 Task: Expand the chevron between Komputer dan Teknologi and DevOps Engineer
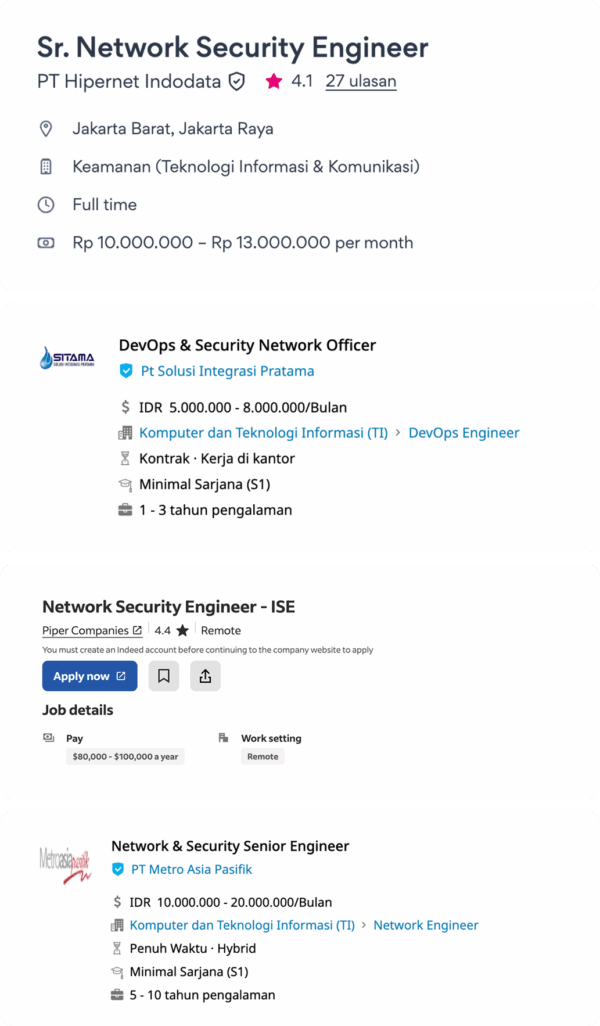point(400,432)
